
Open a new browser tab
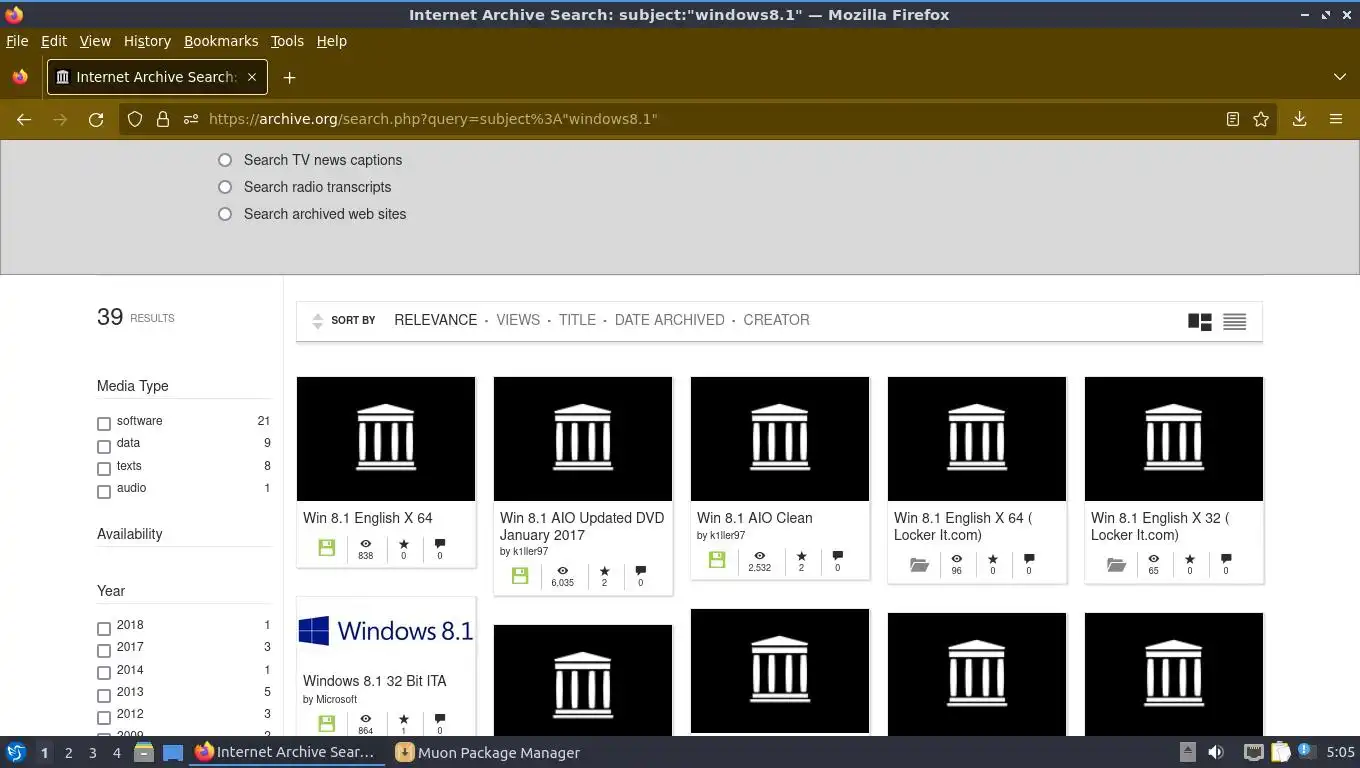pyautogui.click(x=289, y=77)
